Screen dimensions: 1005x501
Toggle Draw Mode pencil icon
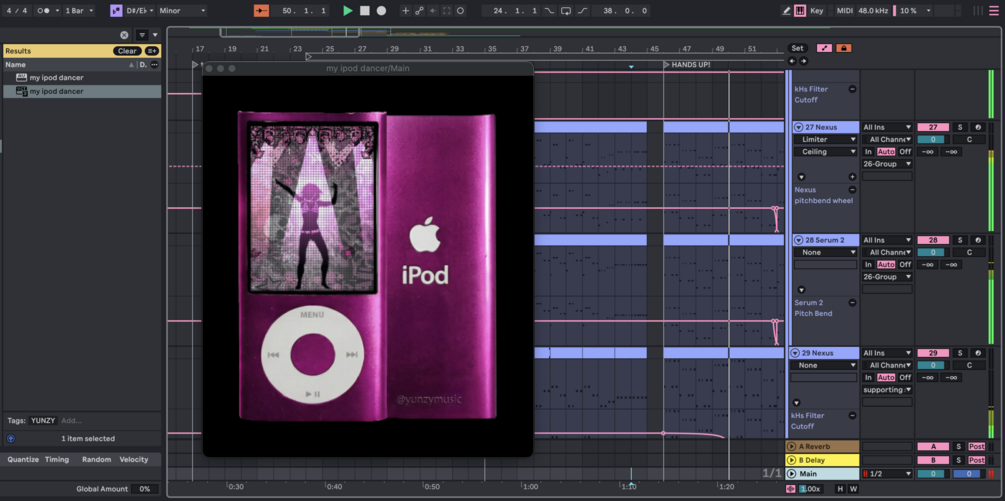pos(786,11)
